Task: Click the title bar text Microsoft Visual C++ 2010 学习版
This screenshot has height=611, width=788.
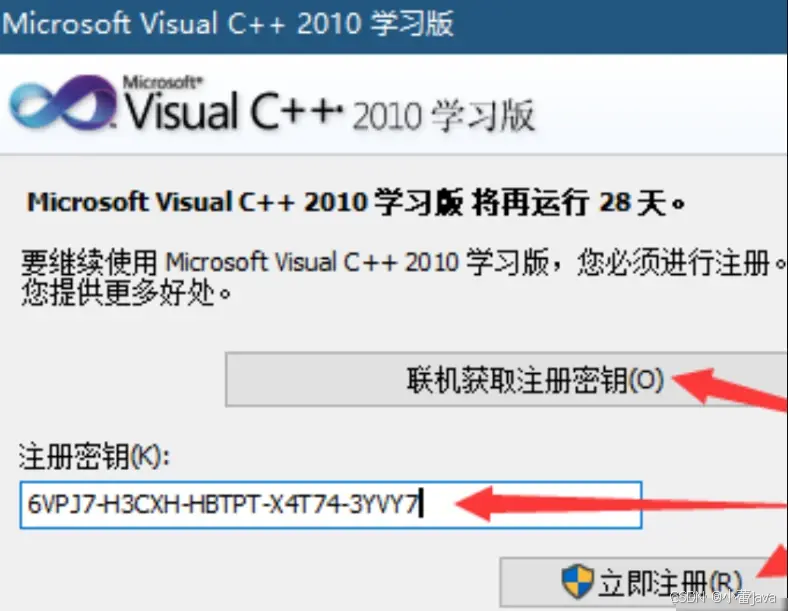Action: pos(227,24)
